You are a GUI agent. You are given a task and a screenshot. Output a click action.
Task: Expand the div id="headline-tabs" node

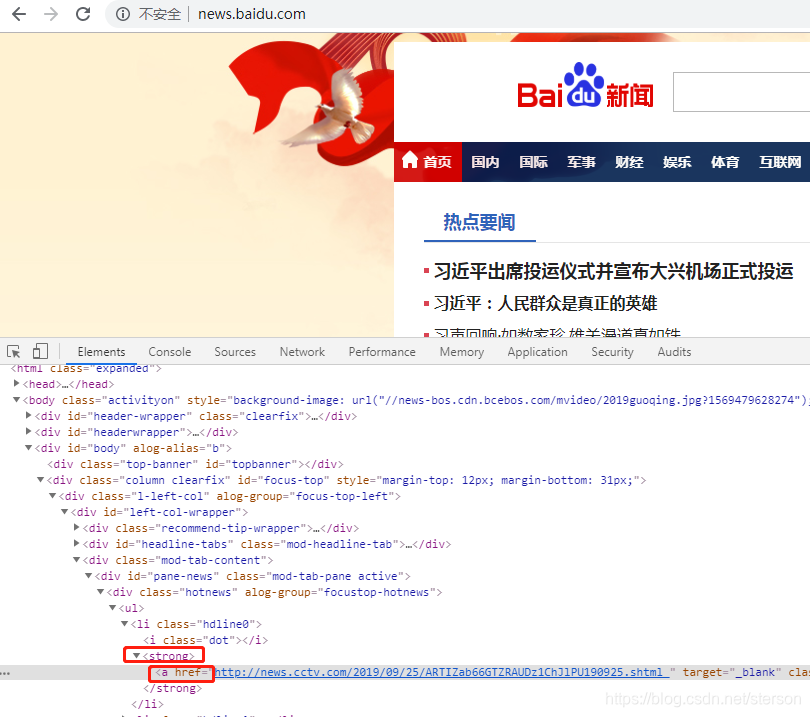[x=76, y=543]
